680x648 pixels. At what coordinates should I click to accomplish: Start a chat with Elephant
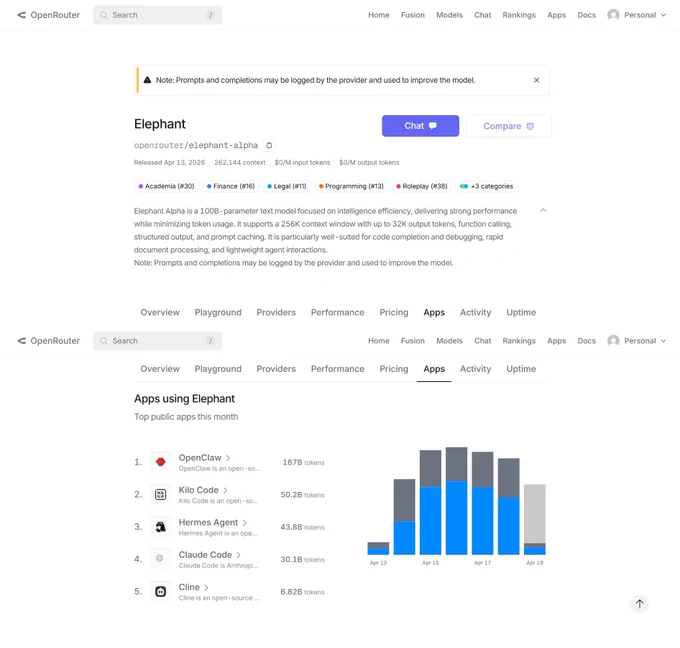[x=420, y=126]
